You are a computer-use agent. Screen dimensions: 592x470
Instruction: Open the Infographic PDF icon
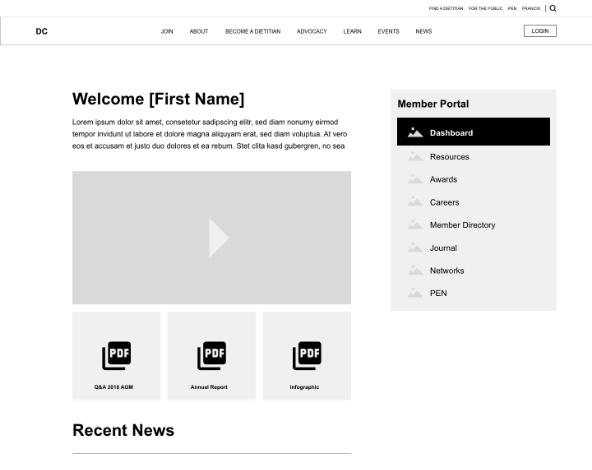coord(307,356)
